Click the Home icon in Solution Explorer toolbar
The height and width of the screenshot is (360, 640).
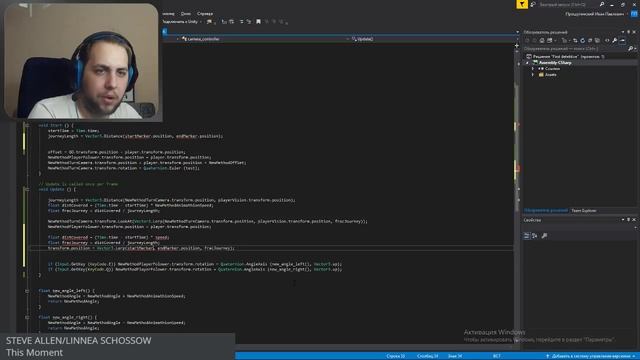coord(542,40)
